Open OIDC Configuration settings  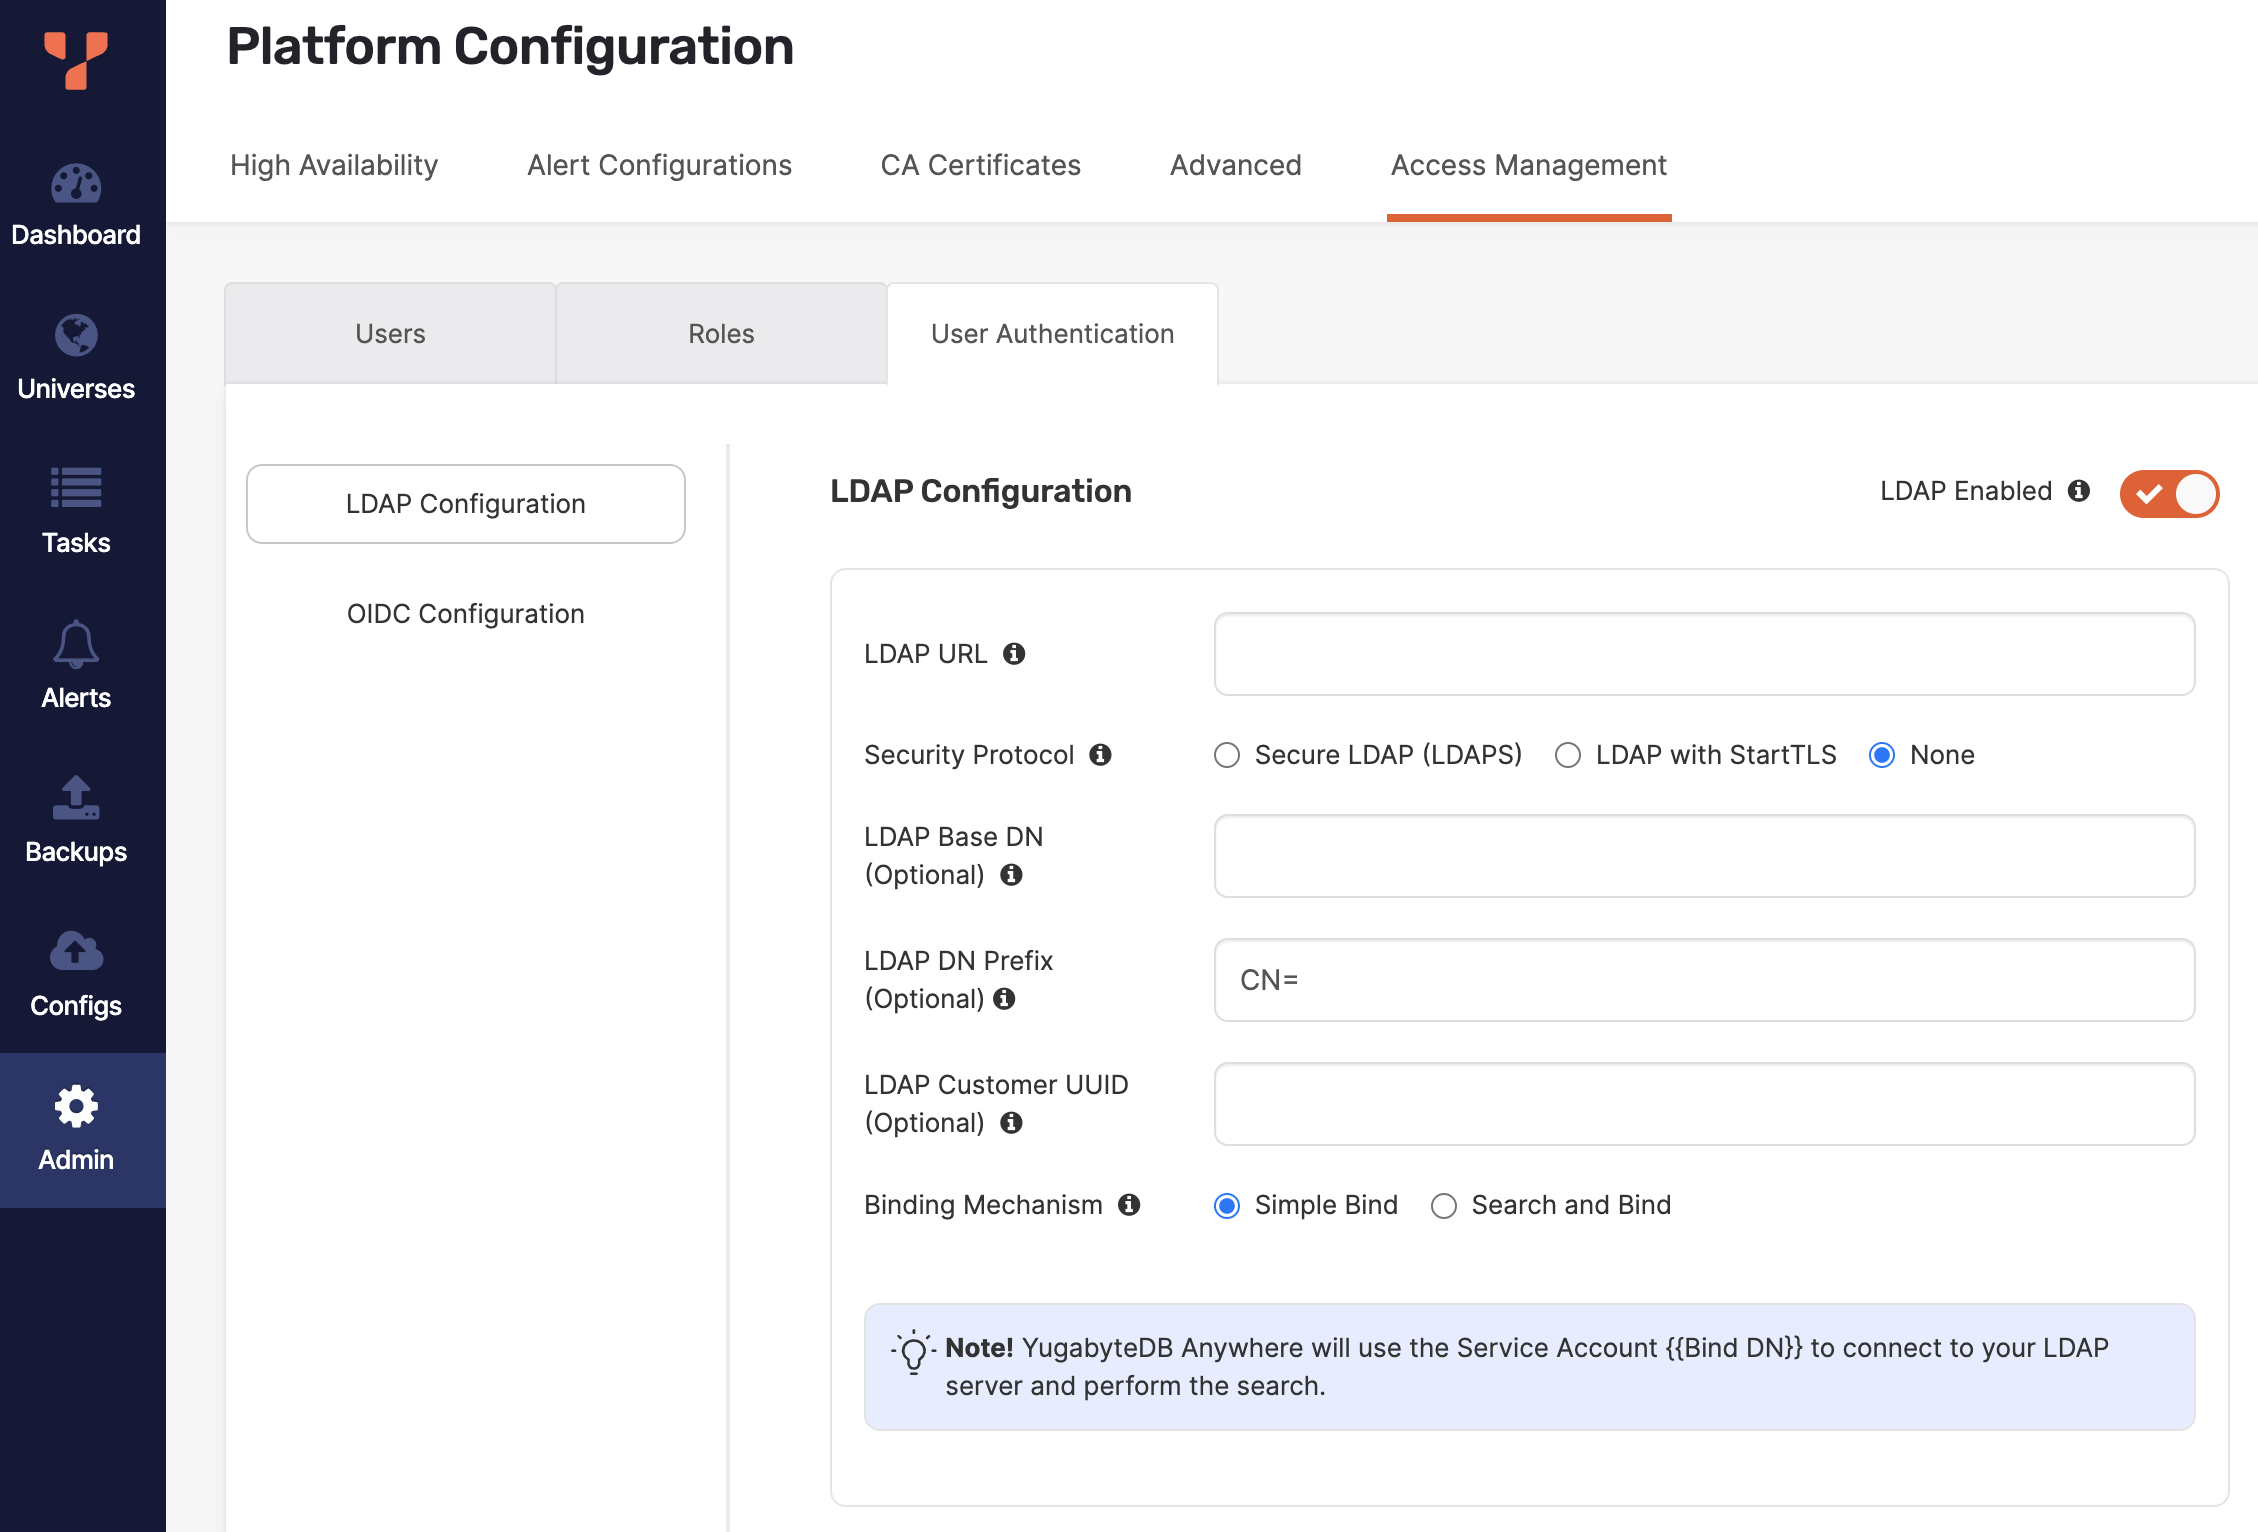click(465, 613)
